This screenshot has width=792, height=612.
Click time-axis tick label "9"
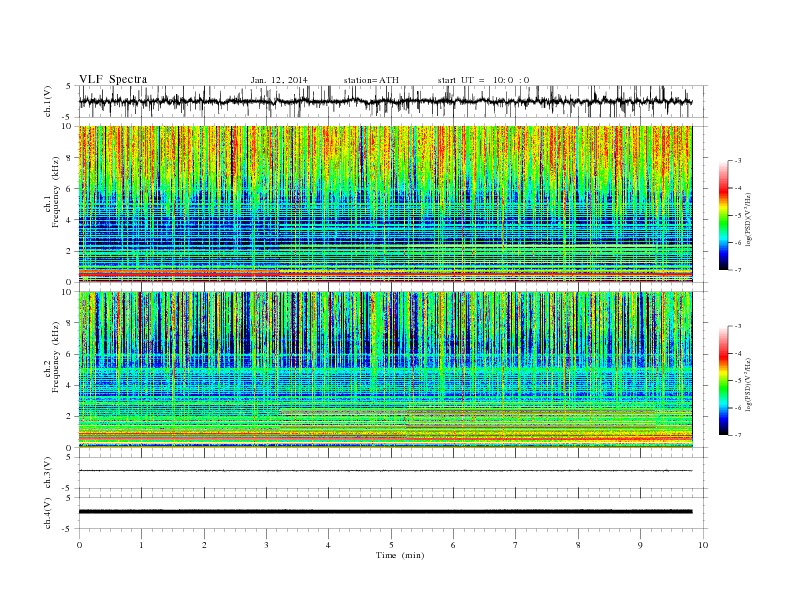click(x=640, y=545)
